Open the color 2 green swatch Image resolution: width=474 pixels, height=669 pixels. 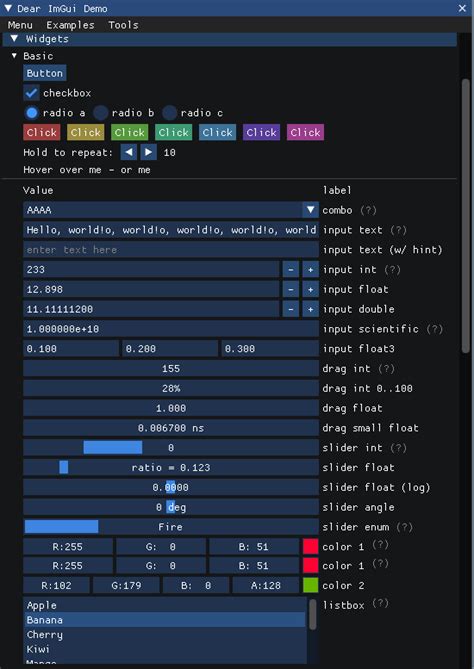[x=311, y=585]
